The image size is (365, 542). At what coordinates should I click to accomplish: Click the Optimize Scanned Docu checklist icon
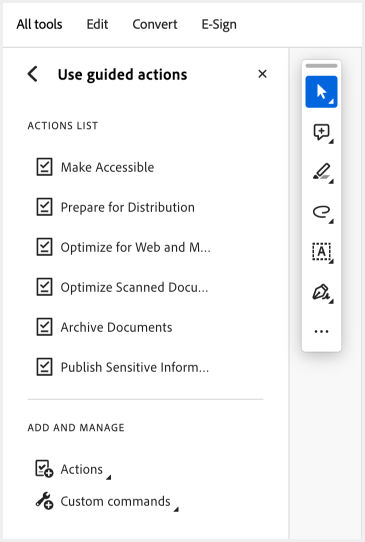click(45, 287)
